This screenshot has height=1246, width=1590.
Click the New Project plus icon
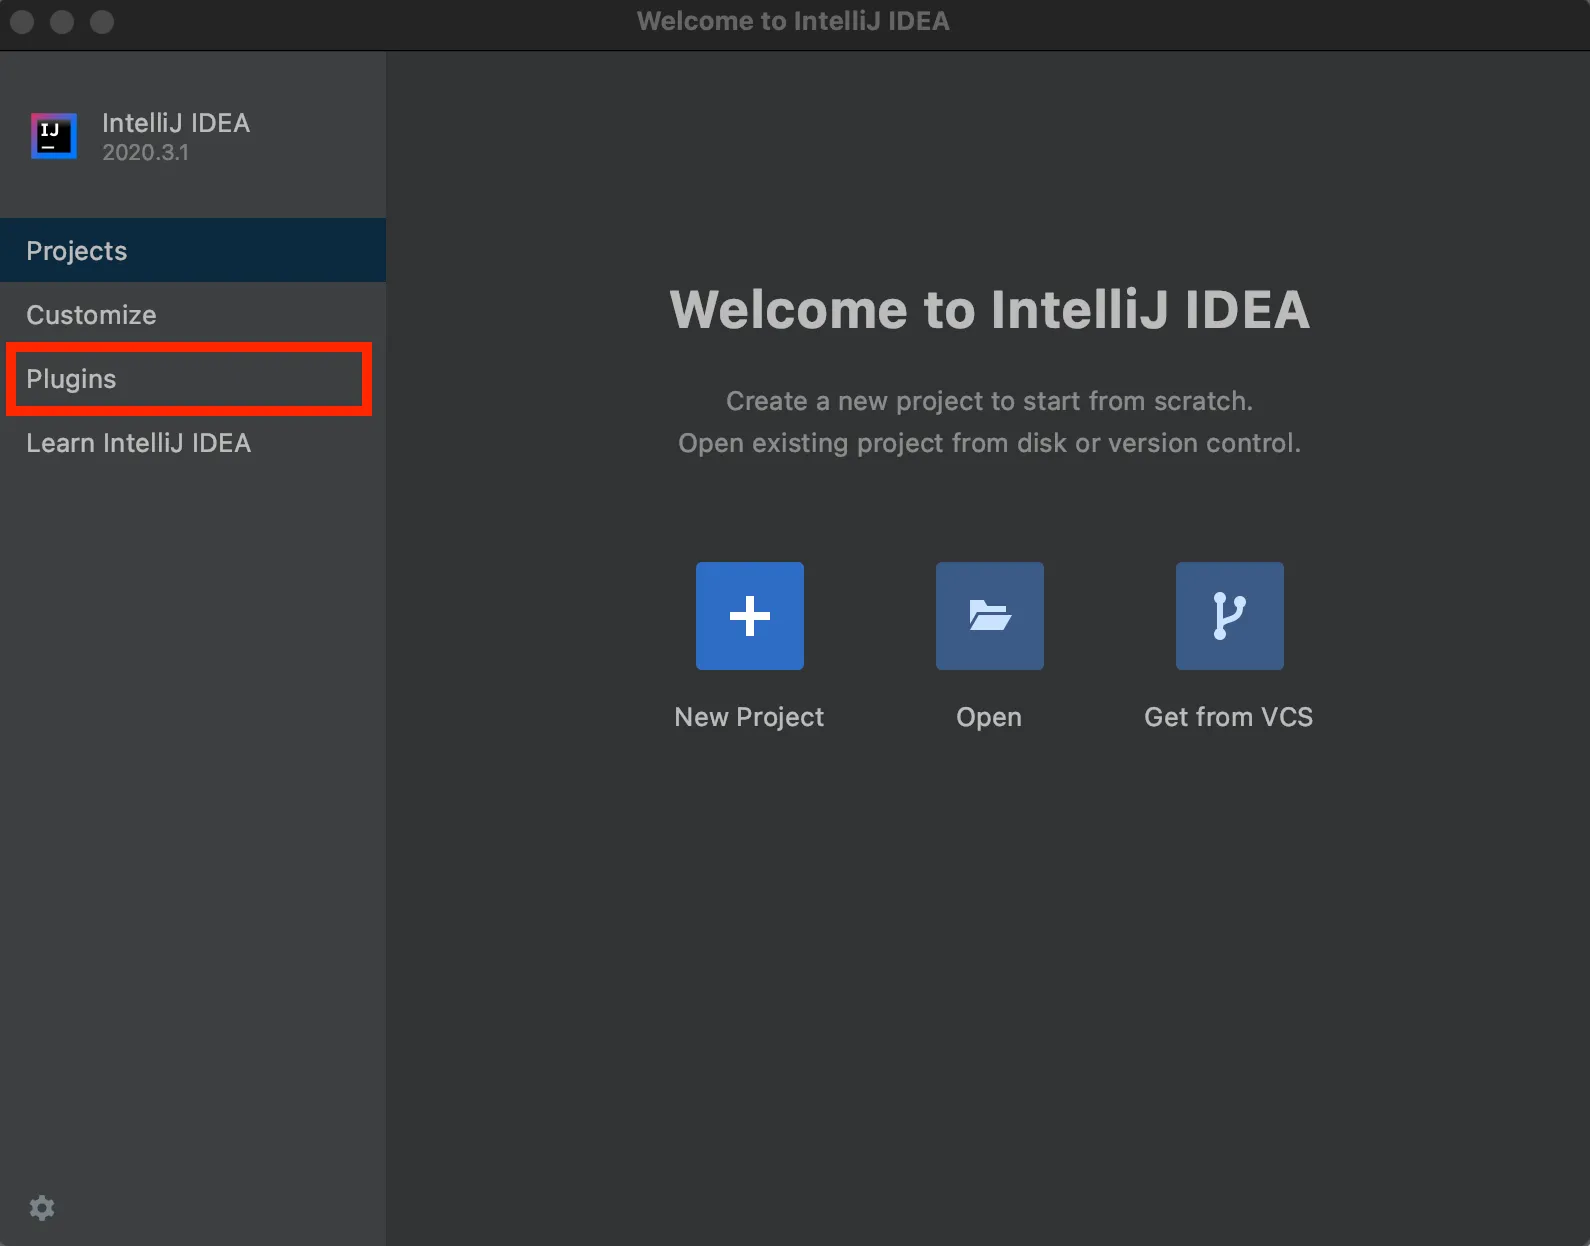[750, 616]
